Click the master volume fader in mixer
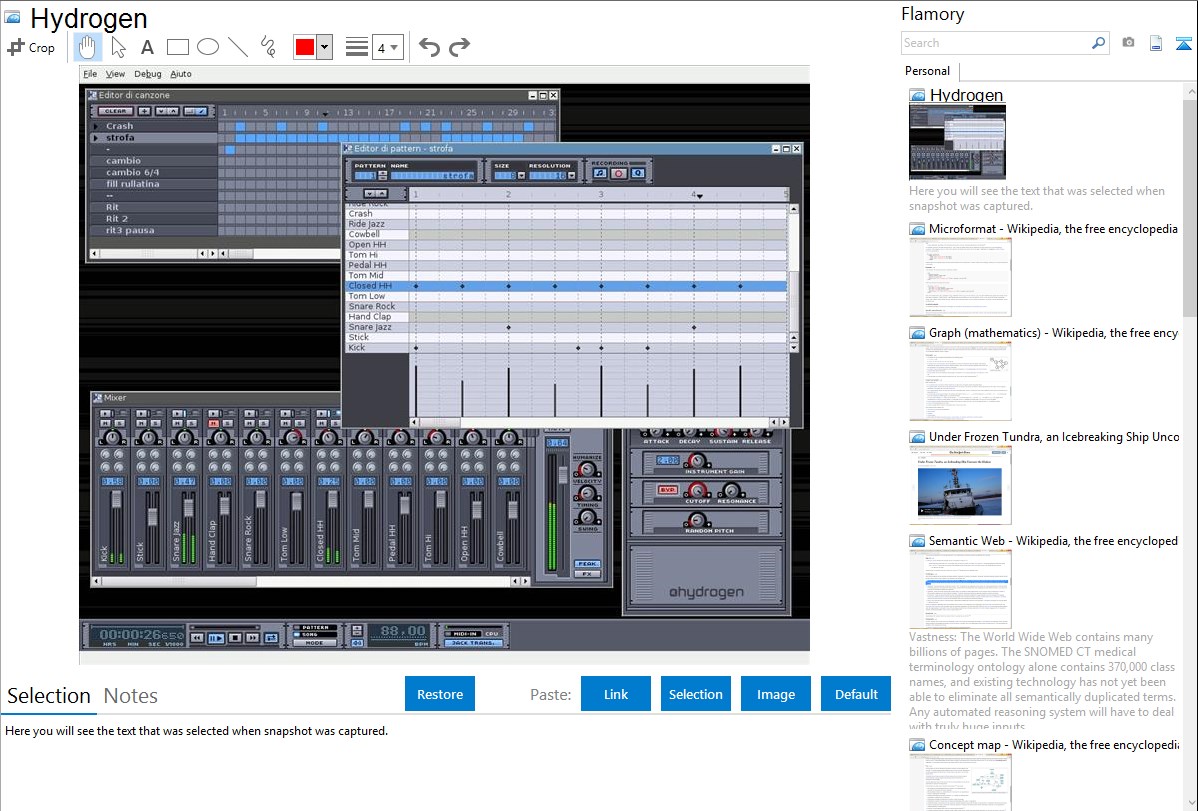Image resolution: width=1198 pixels, height=811 pixels. click(563, 474)
